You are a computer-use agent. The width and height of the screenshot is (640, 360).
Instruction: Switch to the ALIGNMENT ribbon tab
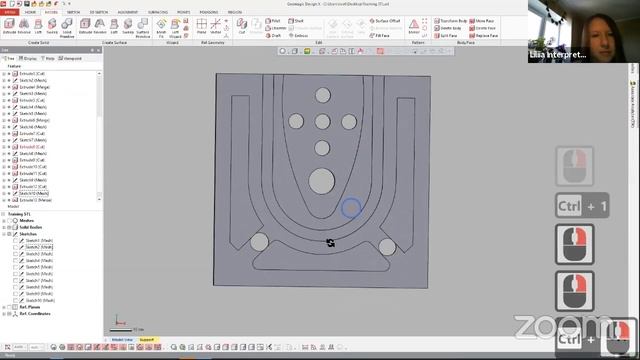pyautogui.click(x=128, y=12)
